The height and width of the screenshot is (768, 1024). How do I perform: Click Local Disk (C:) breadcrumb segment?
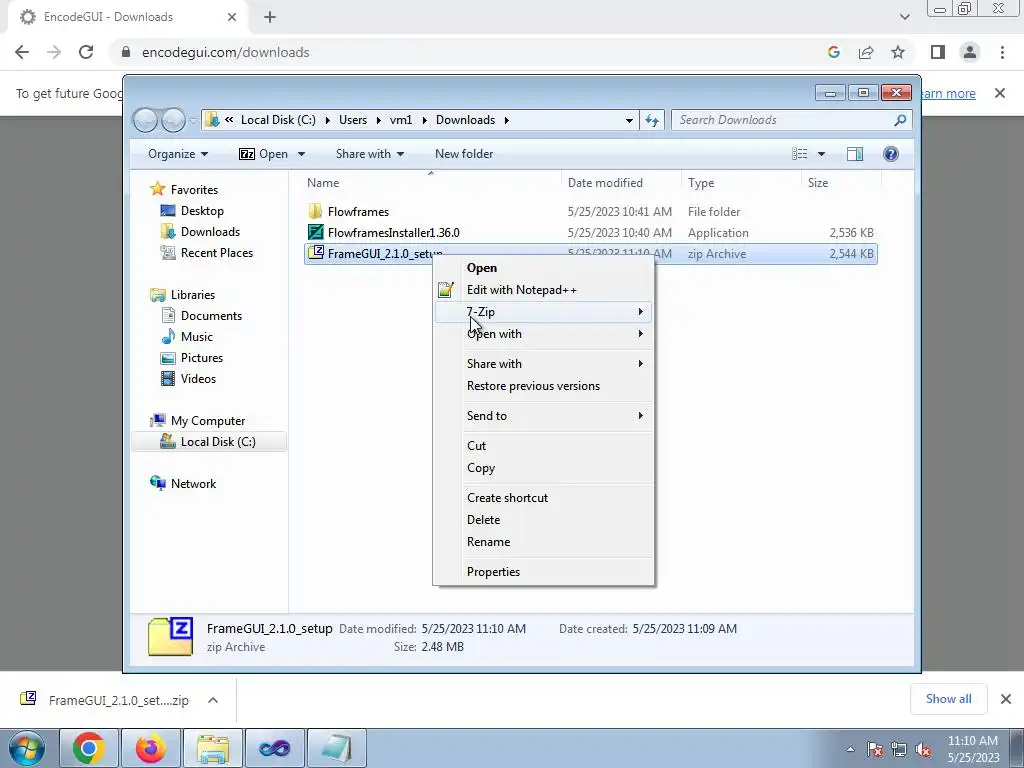278,120
